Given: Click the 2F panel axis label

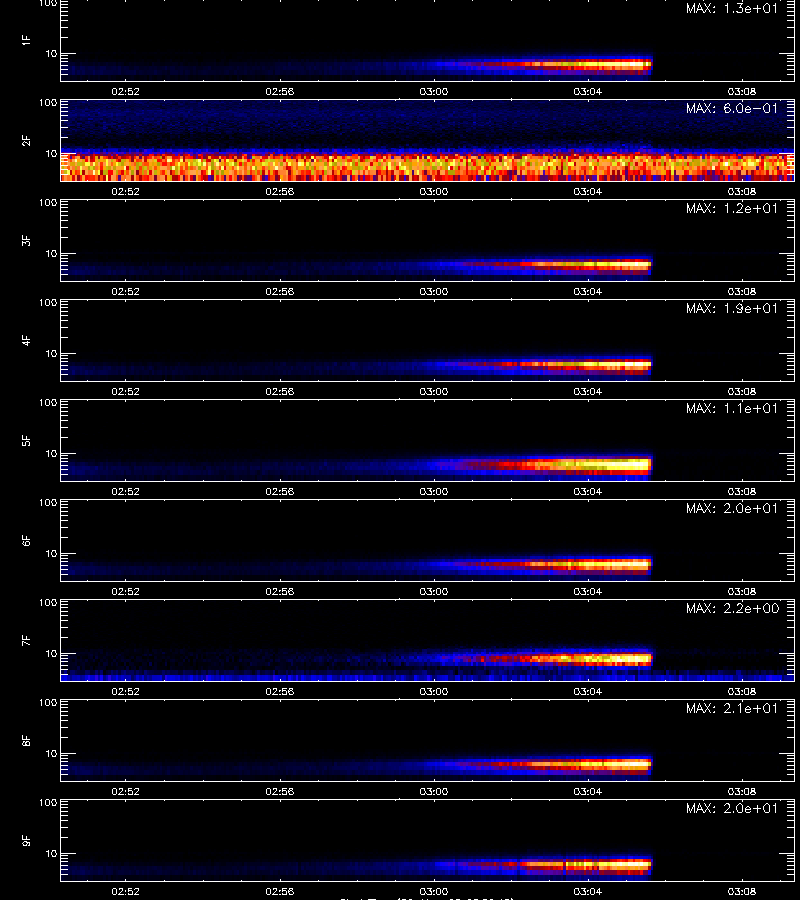Looking at the screenshot, I should click(26, 141).
